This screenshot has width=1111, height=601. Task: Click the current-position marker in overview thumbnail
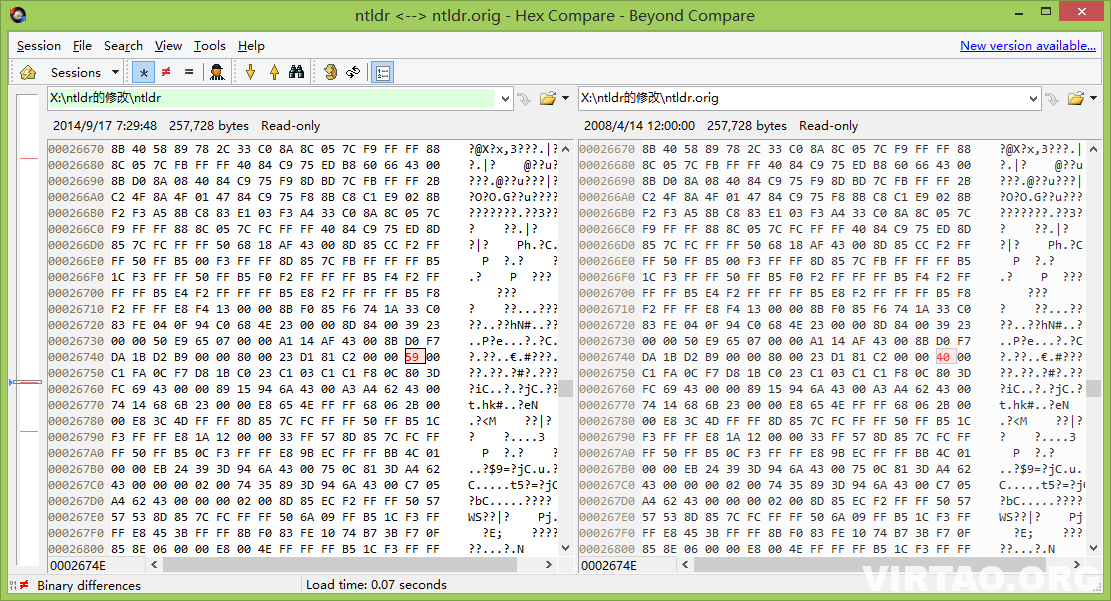coord(26,382)
